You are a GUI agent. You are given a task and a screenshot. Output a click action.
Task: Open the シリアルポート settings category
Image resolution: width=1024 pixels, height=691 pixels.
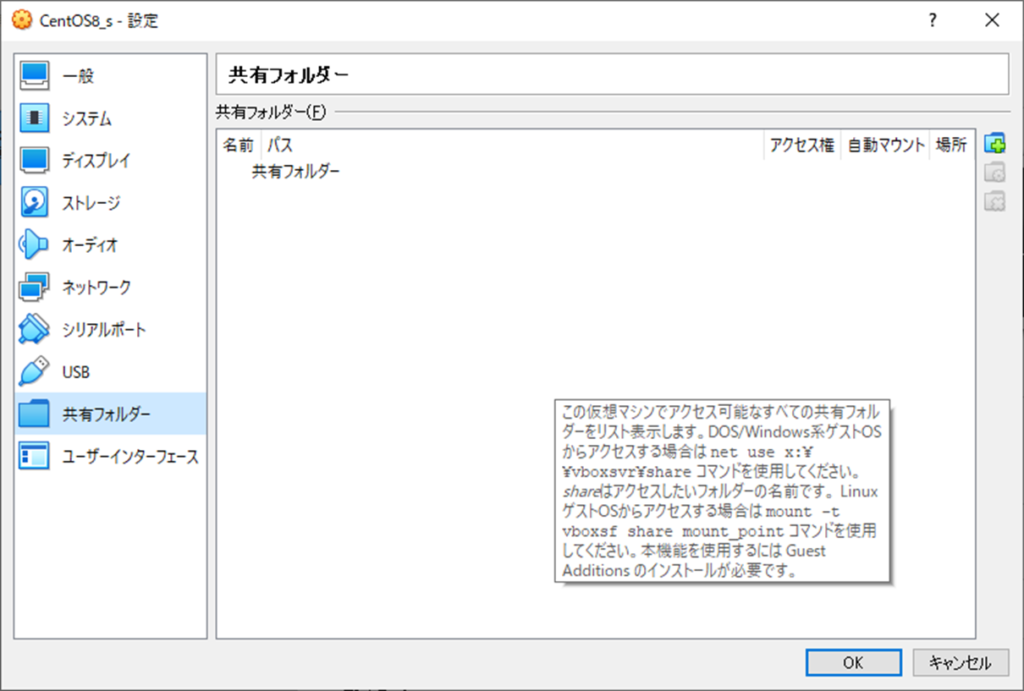110,329
